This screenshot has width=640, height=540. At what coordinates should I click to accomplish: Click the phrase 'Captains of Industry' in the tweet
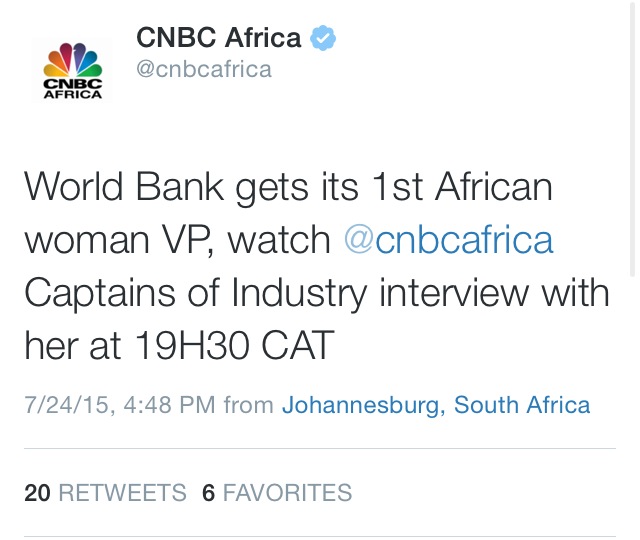[x=196, y=294]
